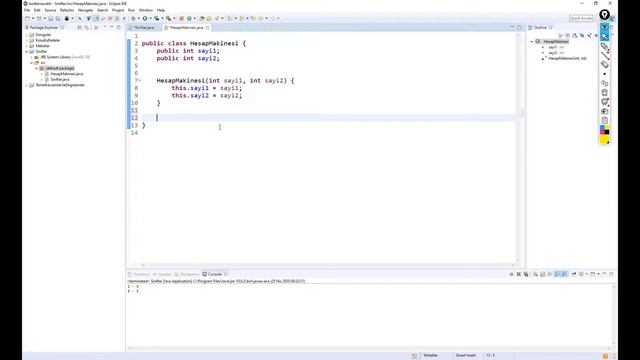
Task: Switch to the Console tab
Action: pos(215,274)
